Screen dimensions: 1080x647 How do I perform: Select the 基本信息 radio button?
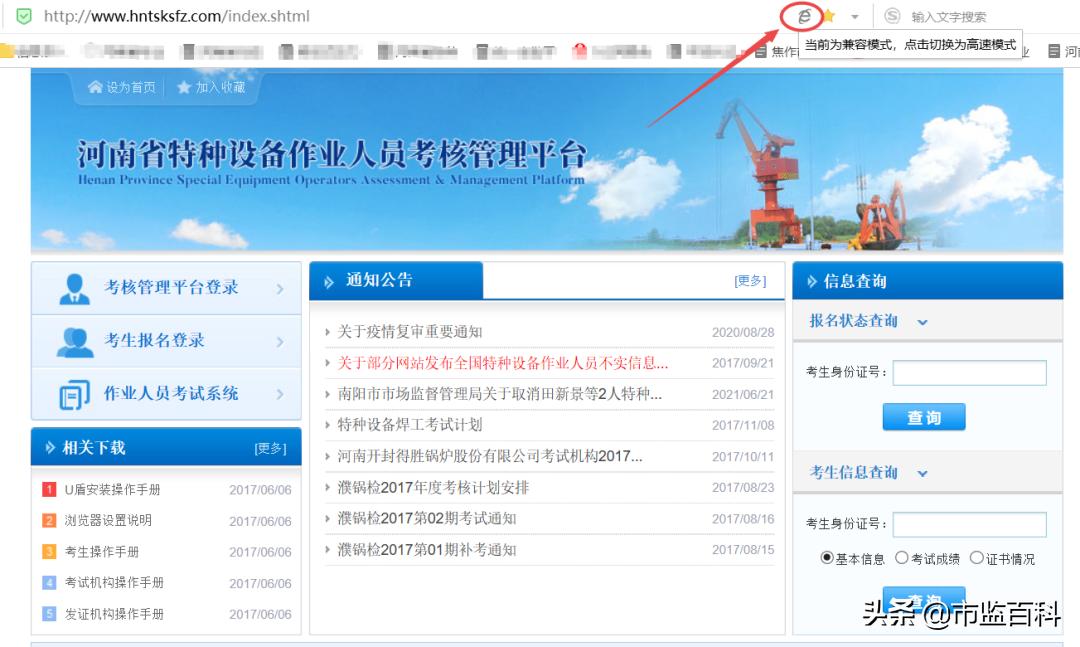click(x=828, y=558)
